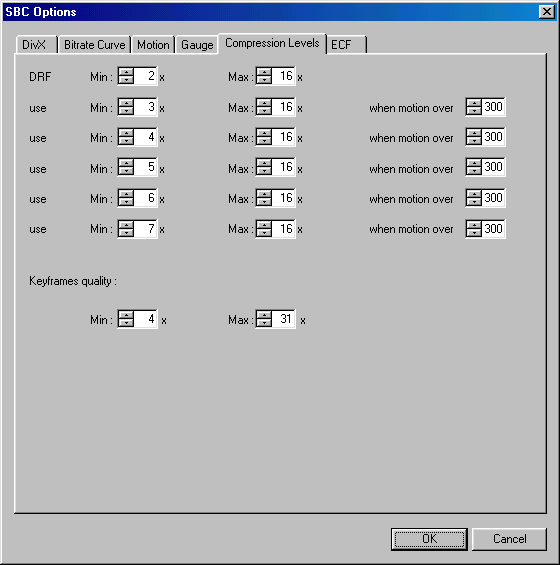Screen dimensions: 560x565
Task: Increase Keyframes quality Min value
Action: coord(126,315)
